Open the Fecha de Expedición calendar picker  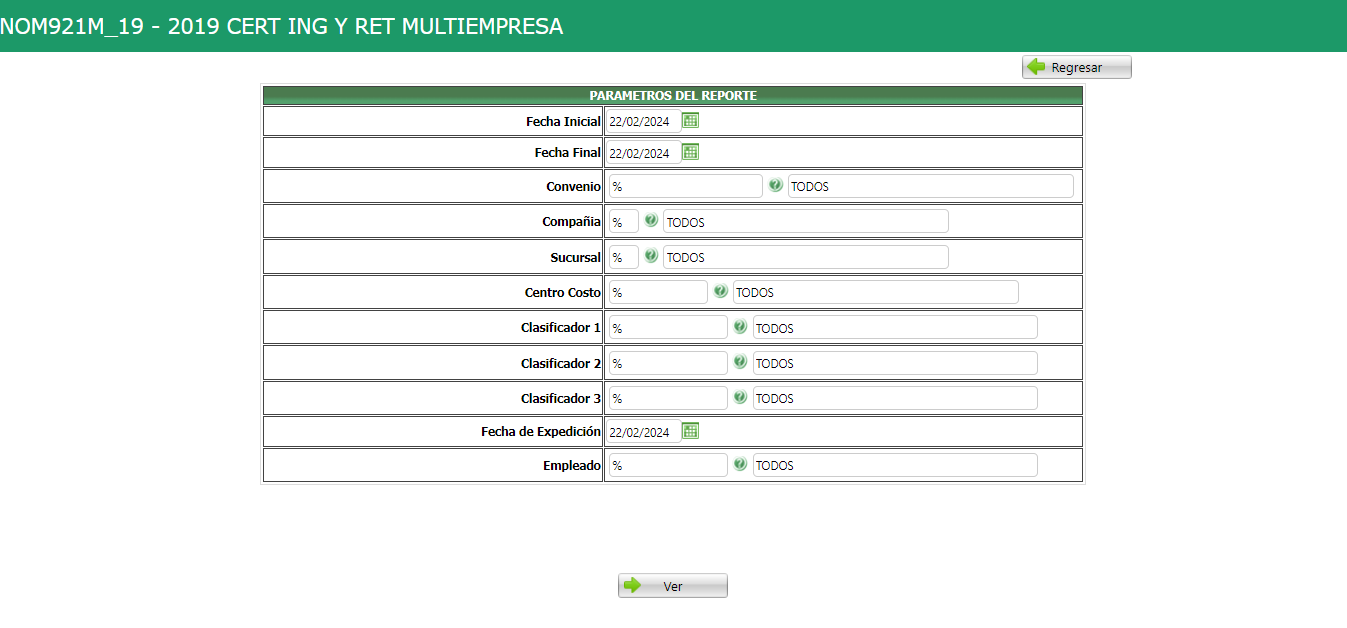pos(690,431)
